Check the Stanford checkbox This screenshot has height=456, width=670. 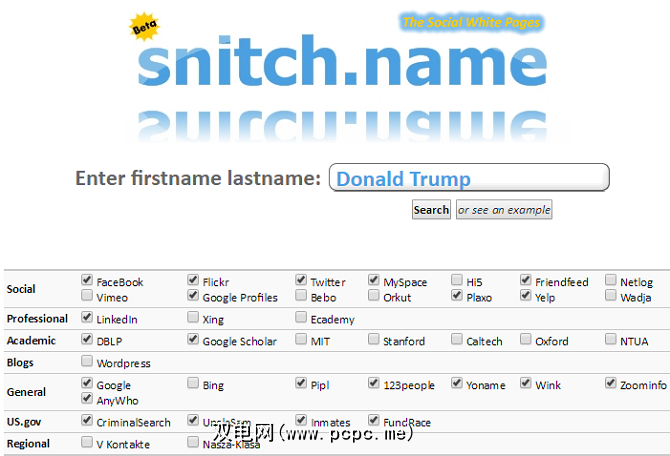pos(373,339)
